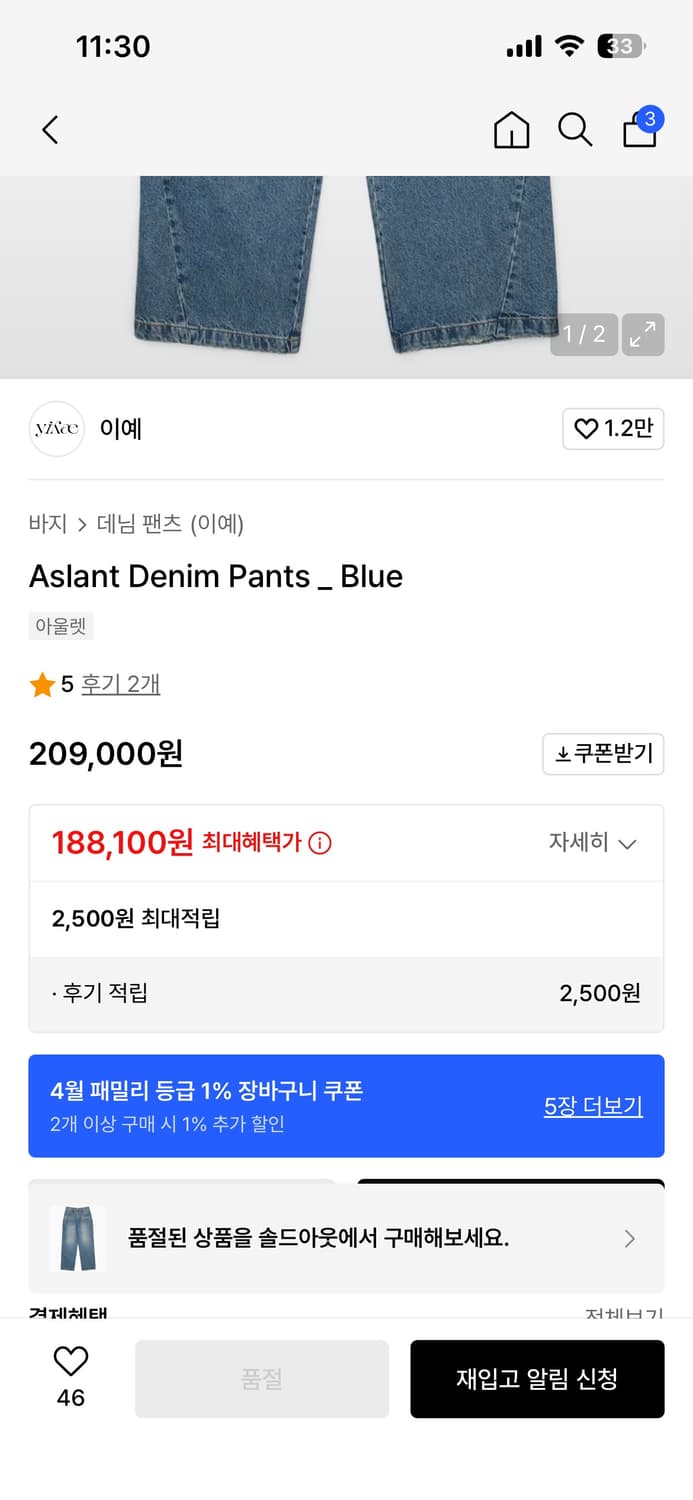Open 5장 더보기 coupon link
The width and height of the screenshot is (693, 1500).
click(592, 1107)
